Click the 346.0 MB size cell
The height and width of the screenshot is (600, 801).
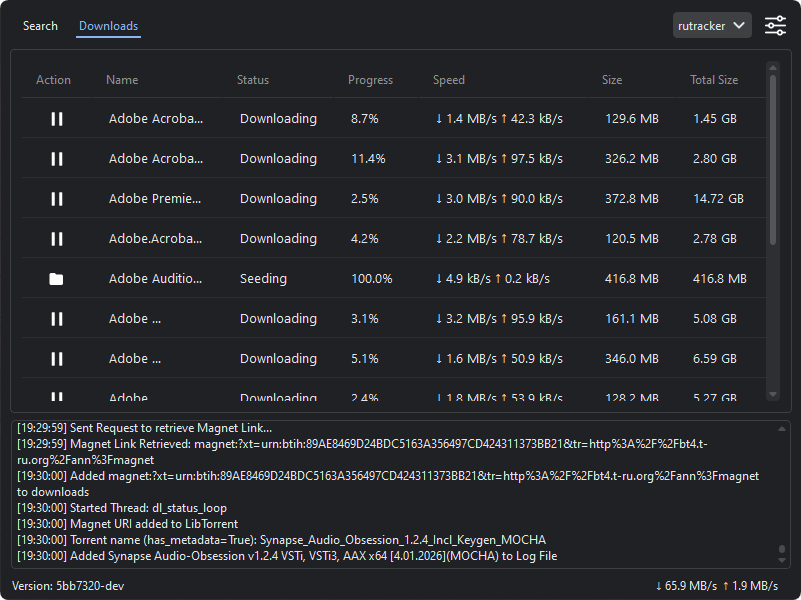click(631, 358)
